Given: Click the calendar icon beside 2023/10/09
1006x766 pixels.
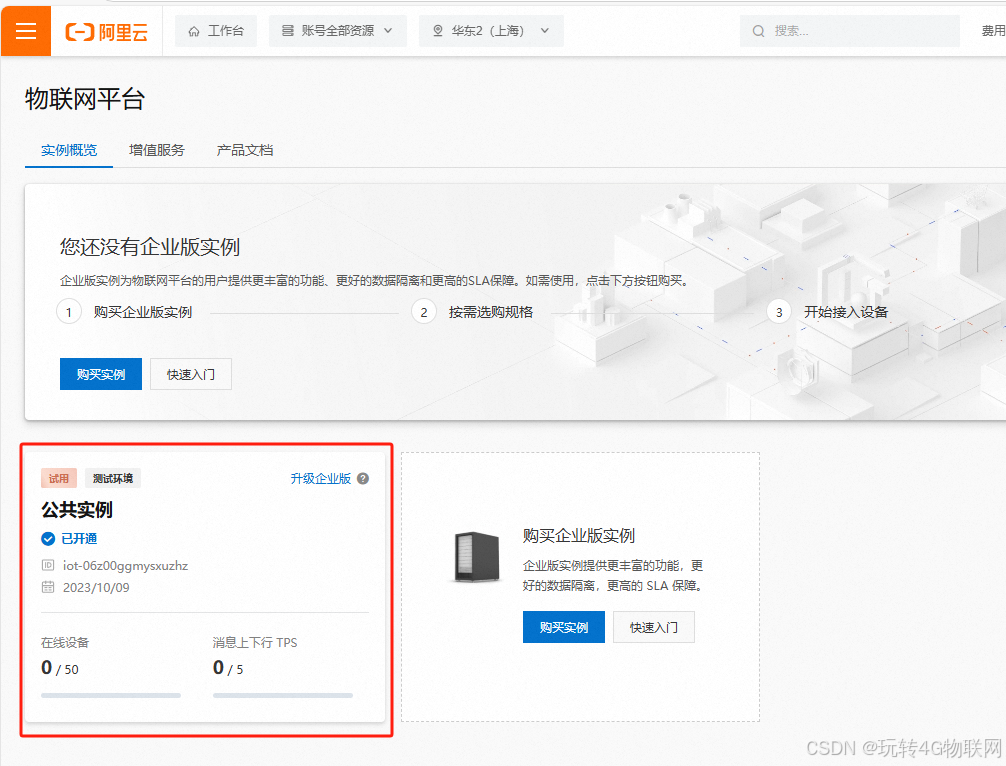Looking at the screenshot, I should point(48,587).
